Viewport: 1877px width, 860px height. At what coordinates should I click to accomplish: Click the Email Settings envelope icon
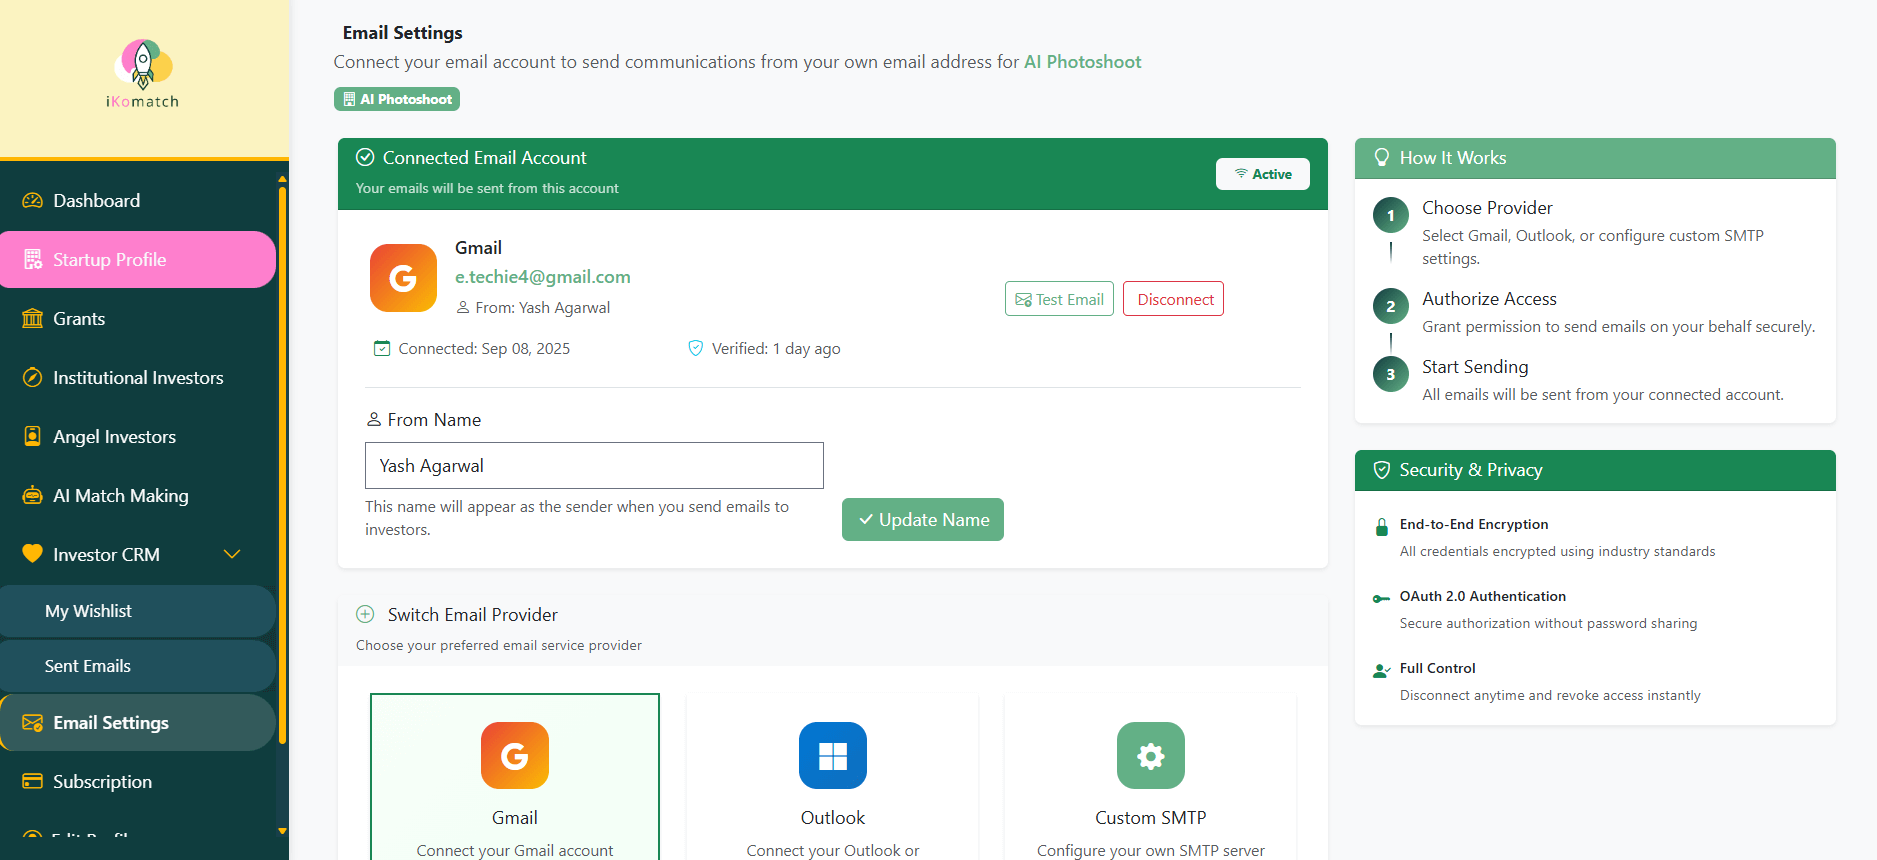coord(33,723)
